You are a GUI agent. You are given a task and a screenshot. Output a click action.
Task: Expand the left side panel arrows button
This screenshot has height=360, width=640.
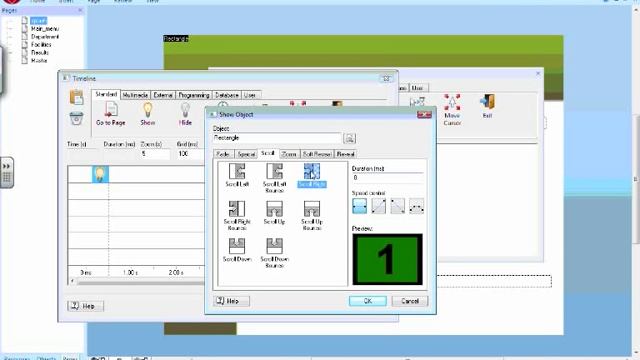[x=7, y=166]
